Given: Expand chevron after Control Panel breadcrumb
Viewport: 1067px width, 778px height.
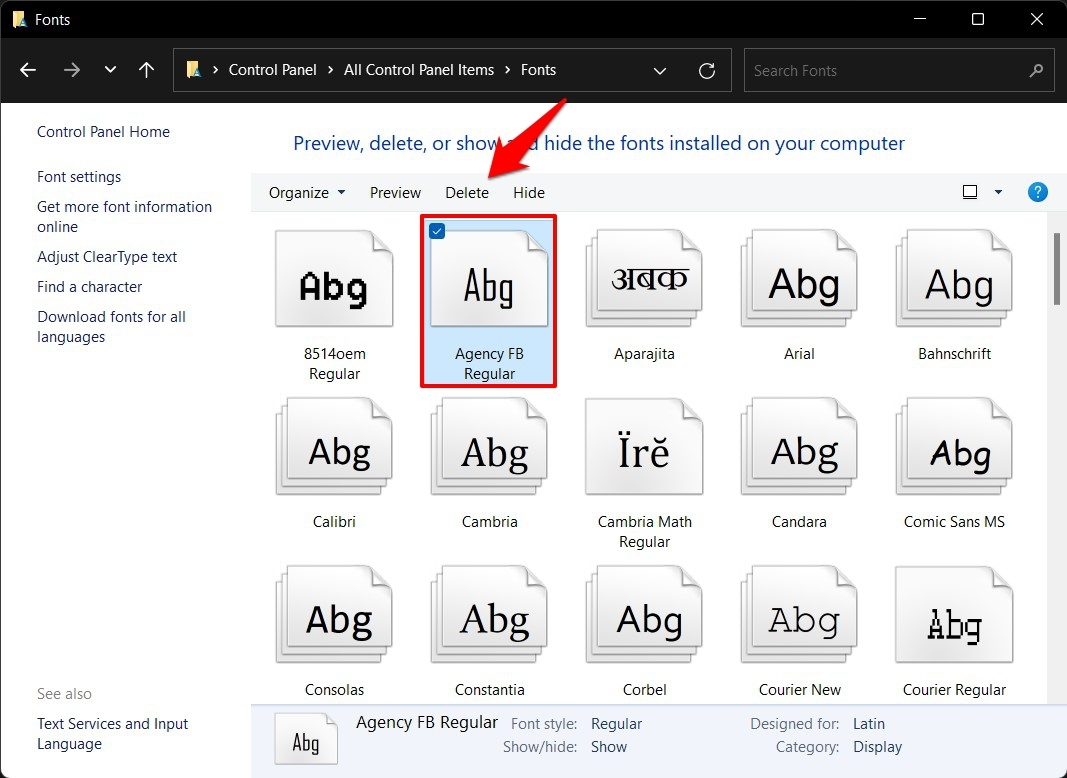Looking at the screenshot, I should point(330,70).
